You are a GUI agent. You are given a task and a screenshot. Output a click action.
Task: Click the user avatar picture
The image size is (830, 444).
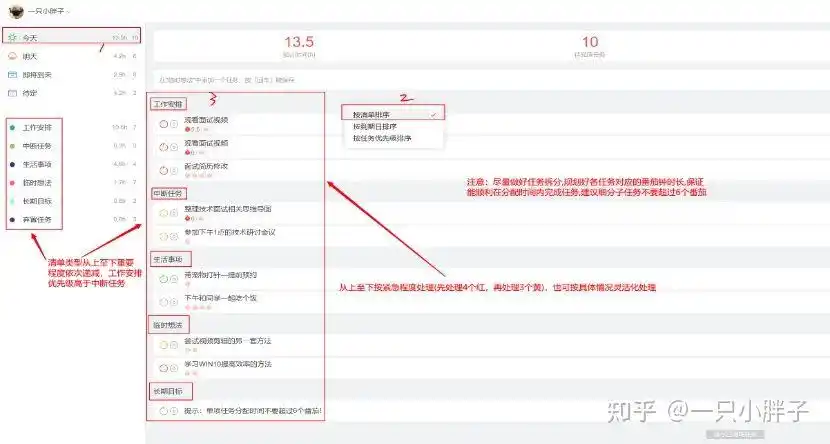click(16, 11)
